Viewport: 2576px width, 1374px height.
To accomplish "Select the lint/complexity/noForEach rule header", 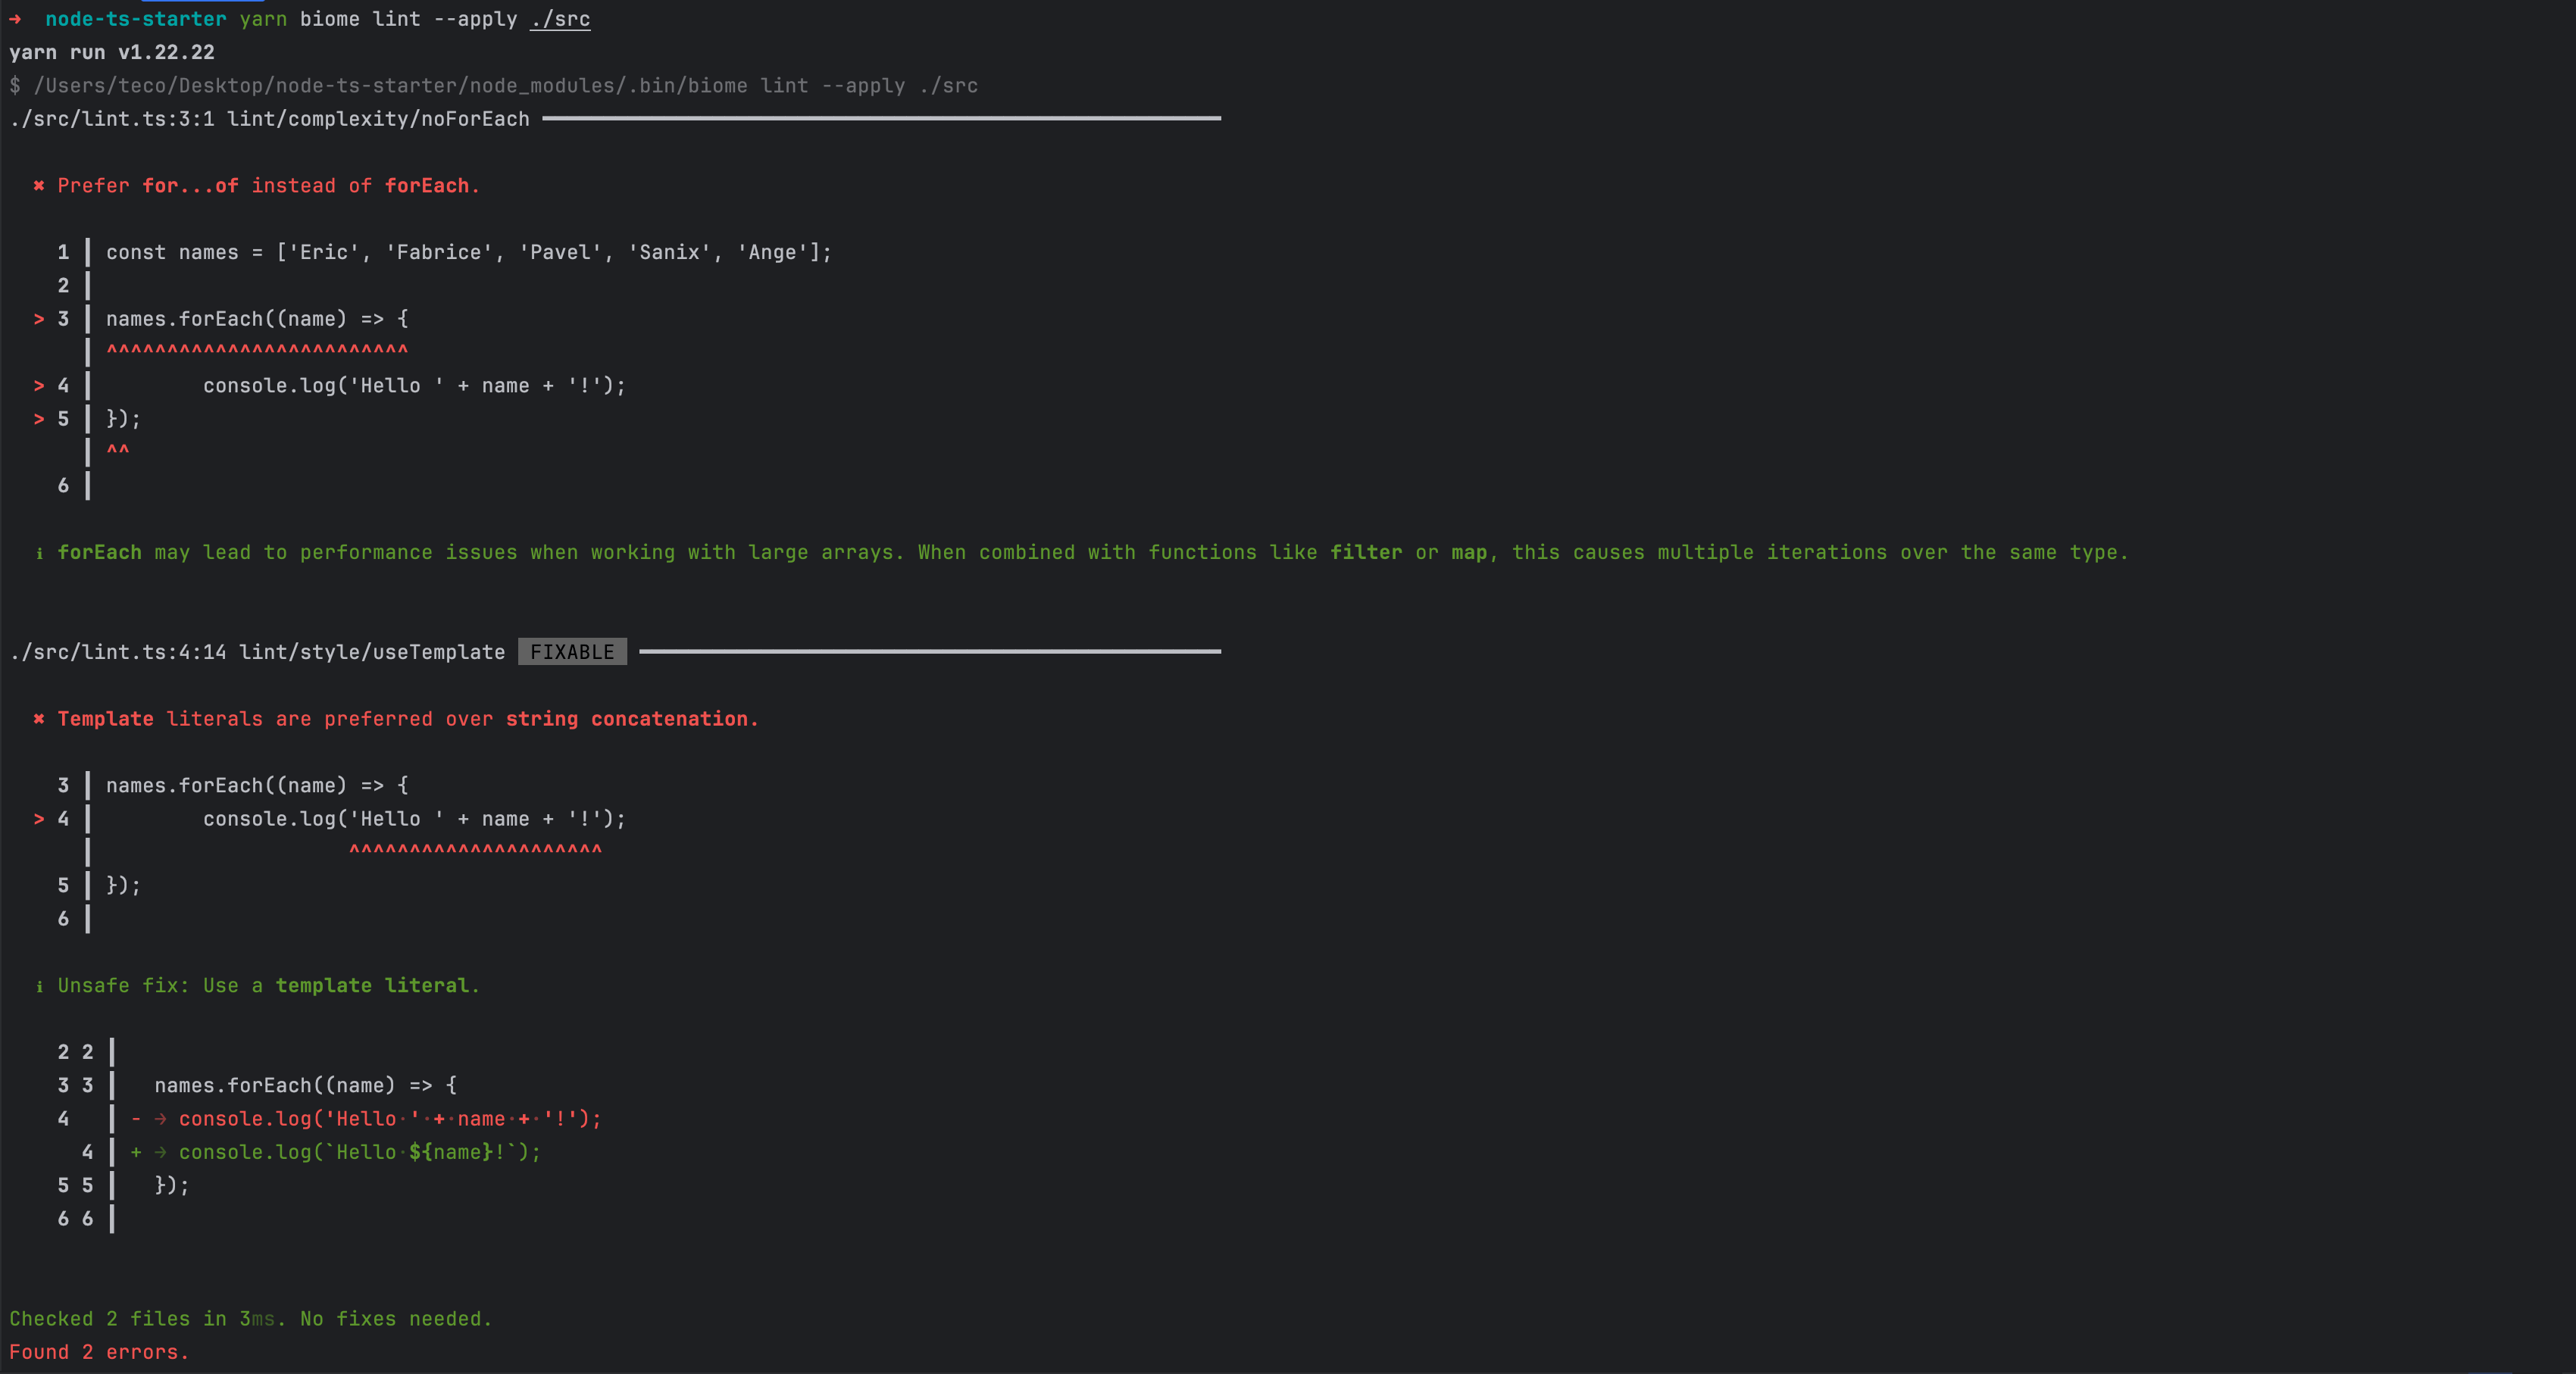I will [272, 118].
